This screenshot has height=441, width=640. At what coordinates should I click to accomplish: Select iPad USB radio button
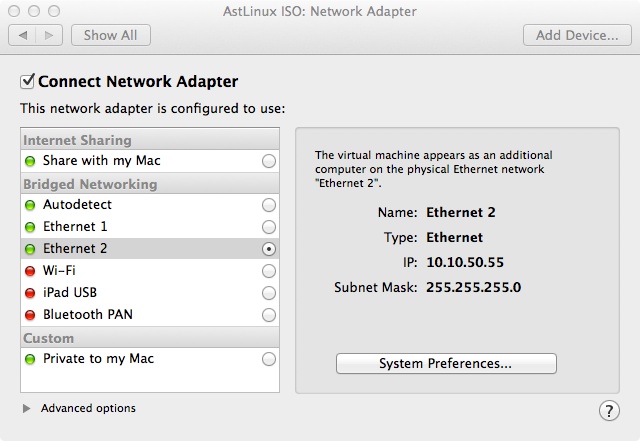point(269,293)
